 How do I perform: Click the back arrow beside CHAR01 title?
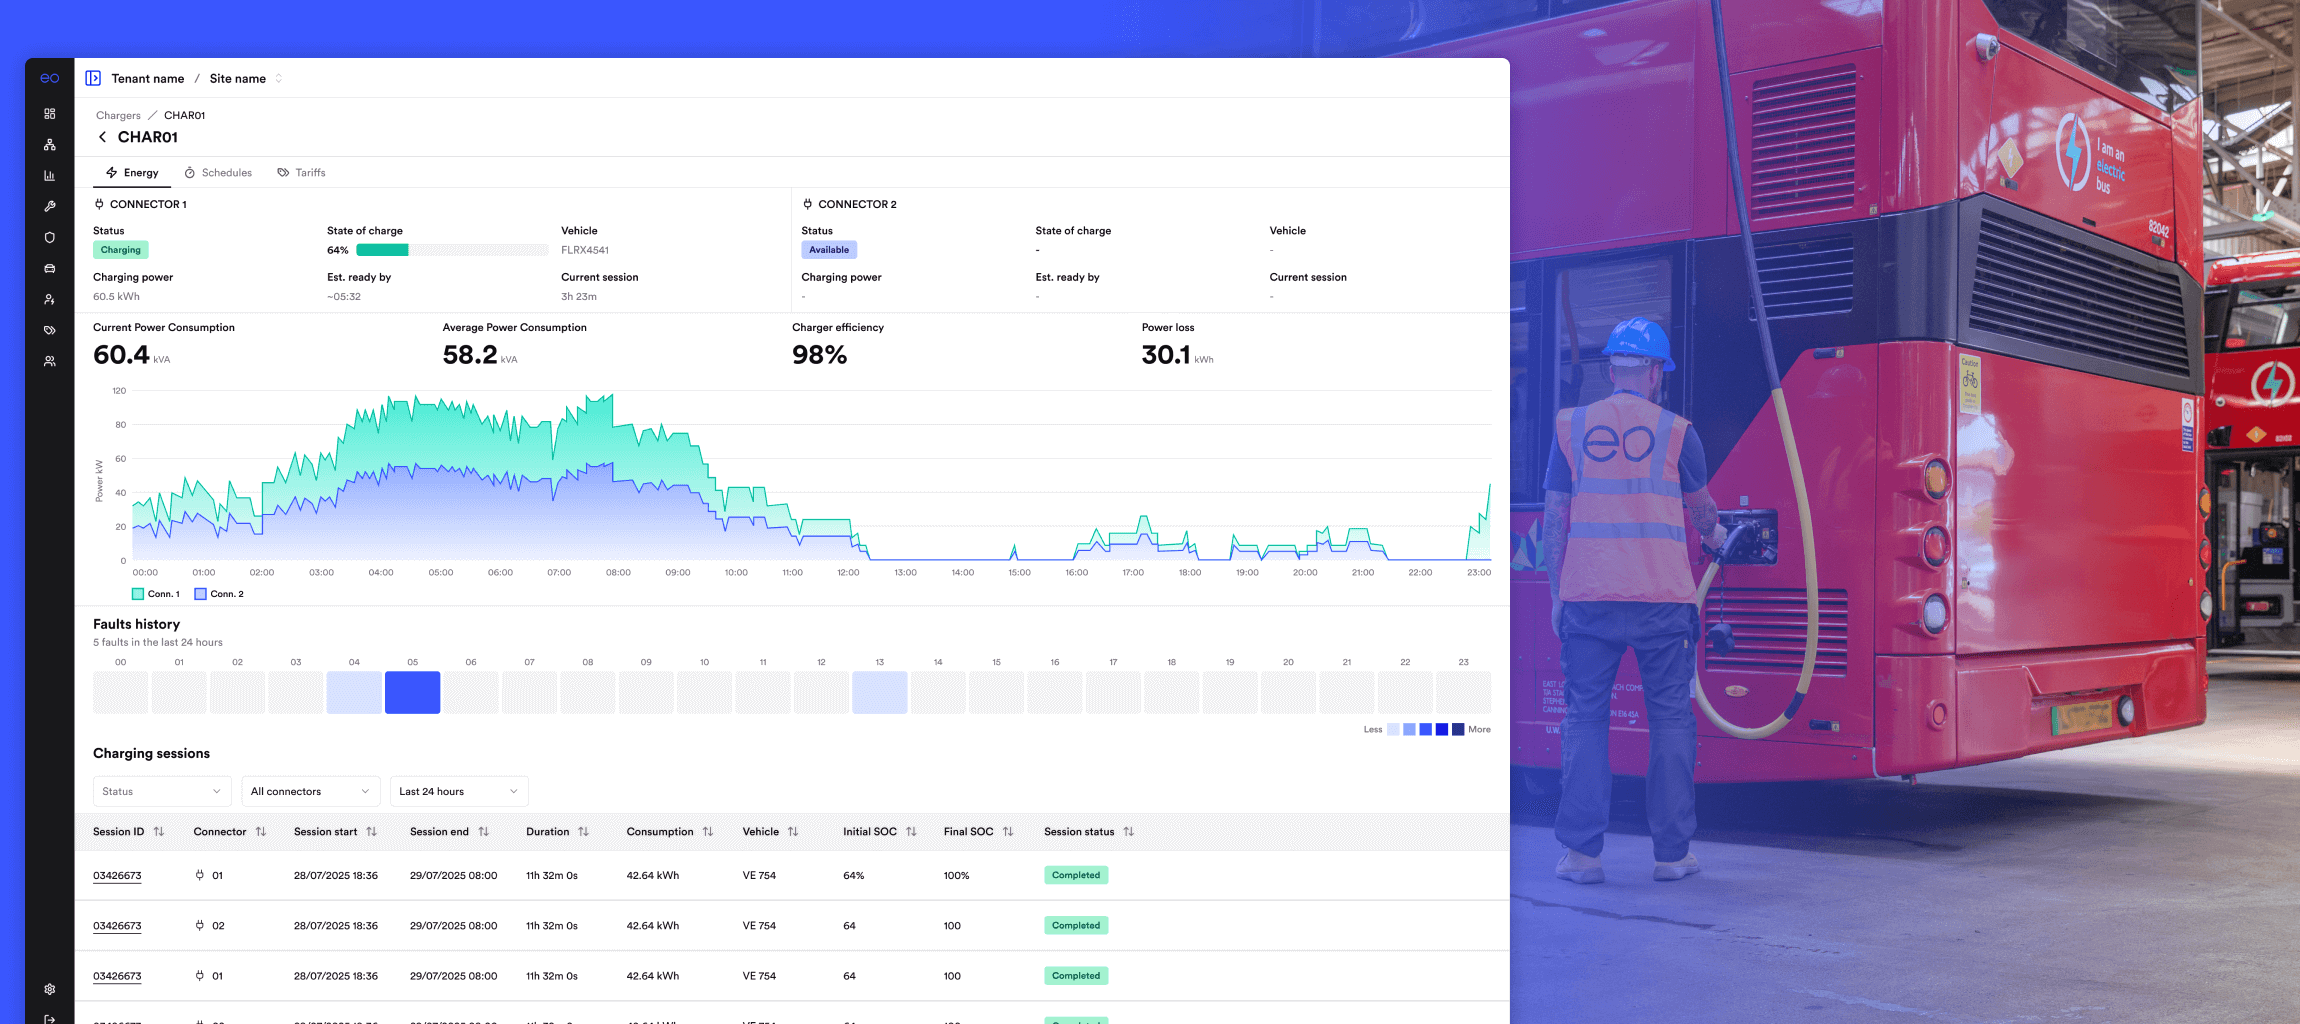[x=102, y=137]
